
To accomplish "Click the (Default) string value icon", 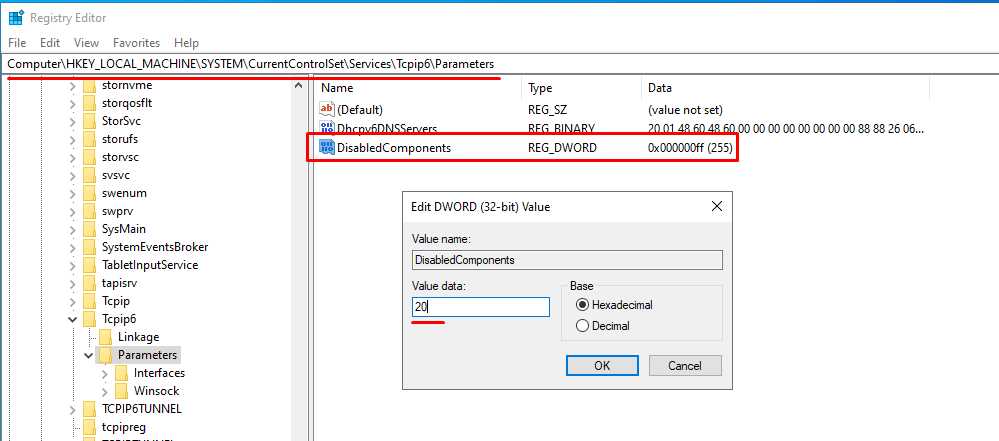I will pyautogui.click(x=326, y=109).
